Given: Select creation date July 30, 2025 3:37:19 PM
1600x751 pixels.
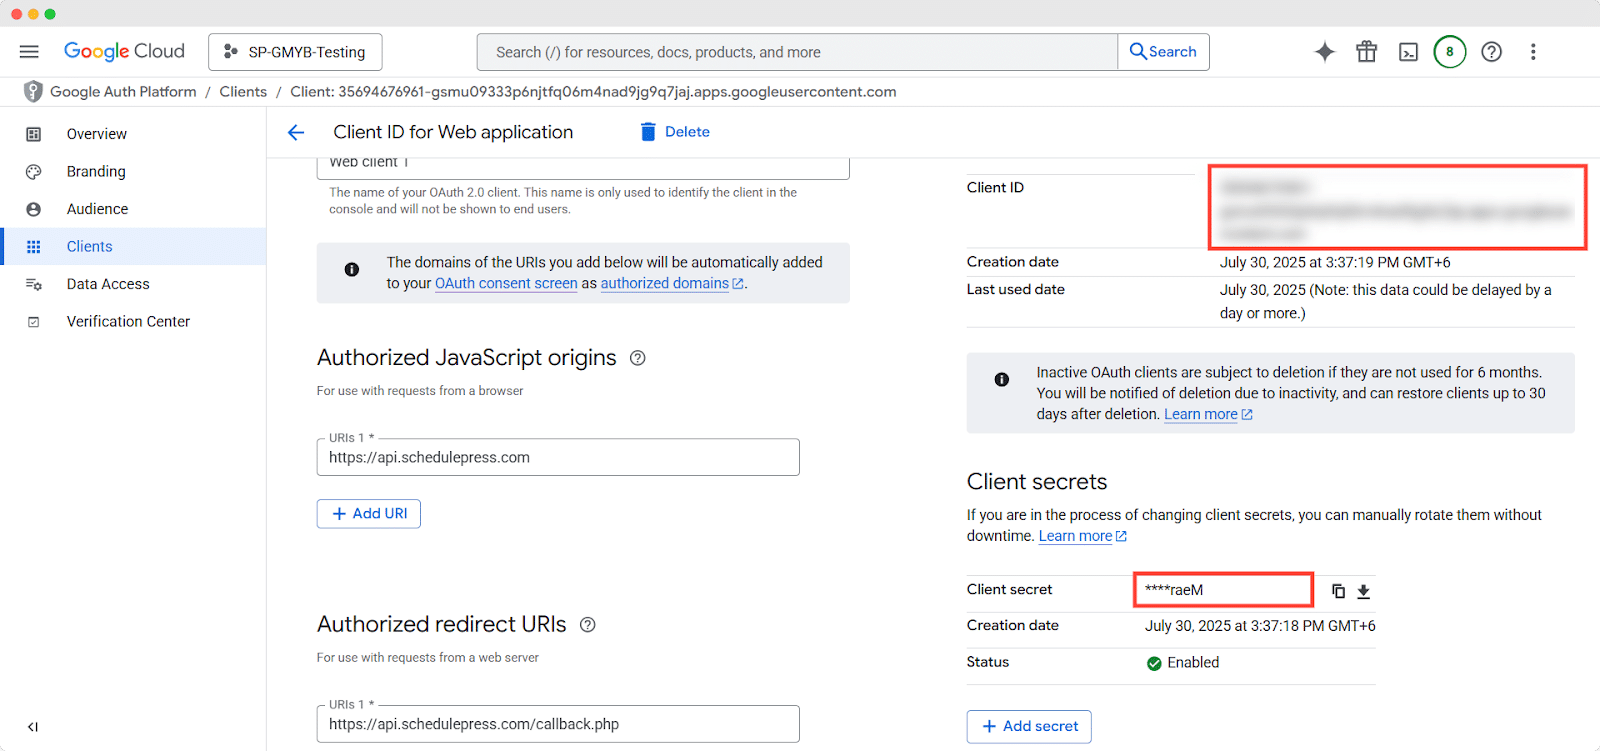Looking at the screenshot, I should [1335, 263].
